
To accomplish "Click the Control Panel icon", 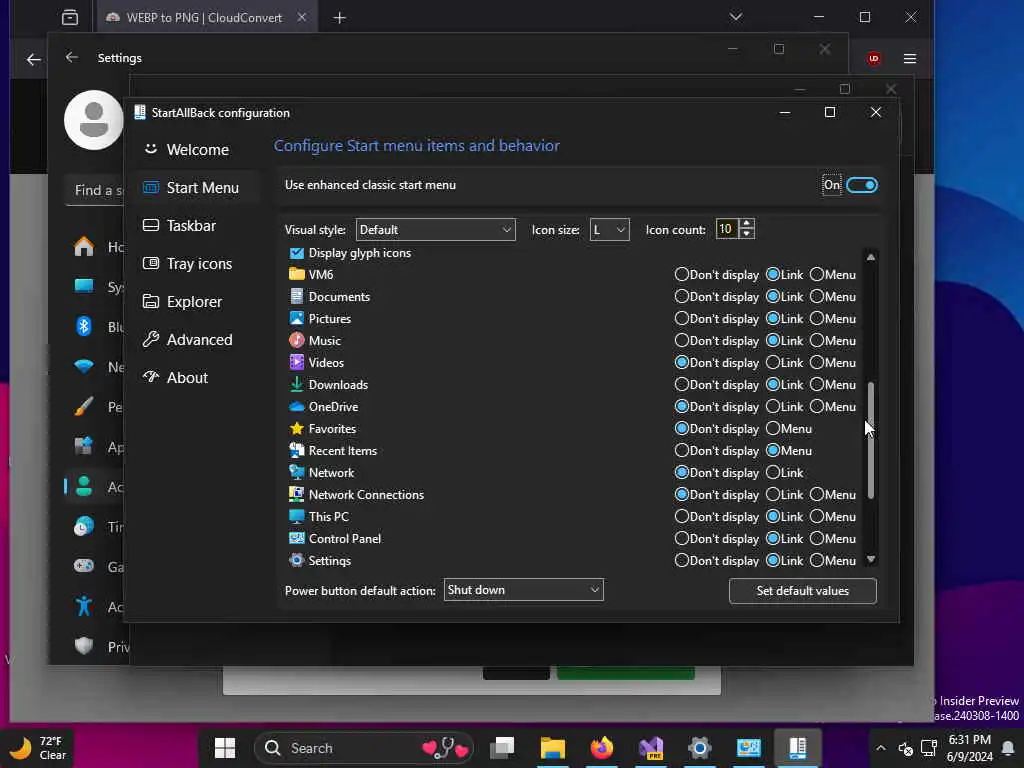I will pyautogui.click(x=296, y=538).
